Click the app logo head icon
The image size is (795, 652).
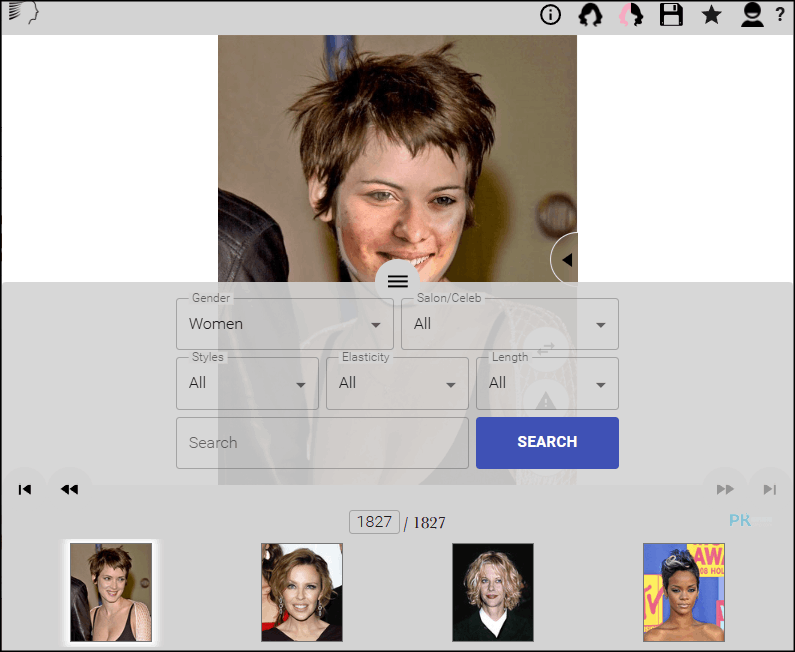click(x=23, y=13)
